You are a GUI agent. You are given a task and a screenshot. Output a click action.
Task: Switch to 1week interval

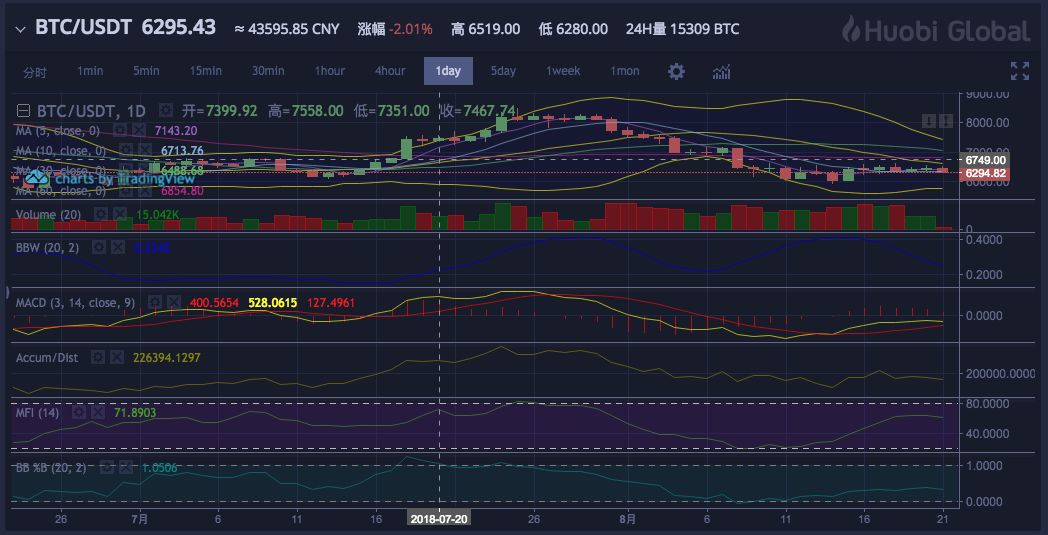point(563,71)
